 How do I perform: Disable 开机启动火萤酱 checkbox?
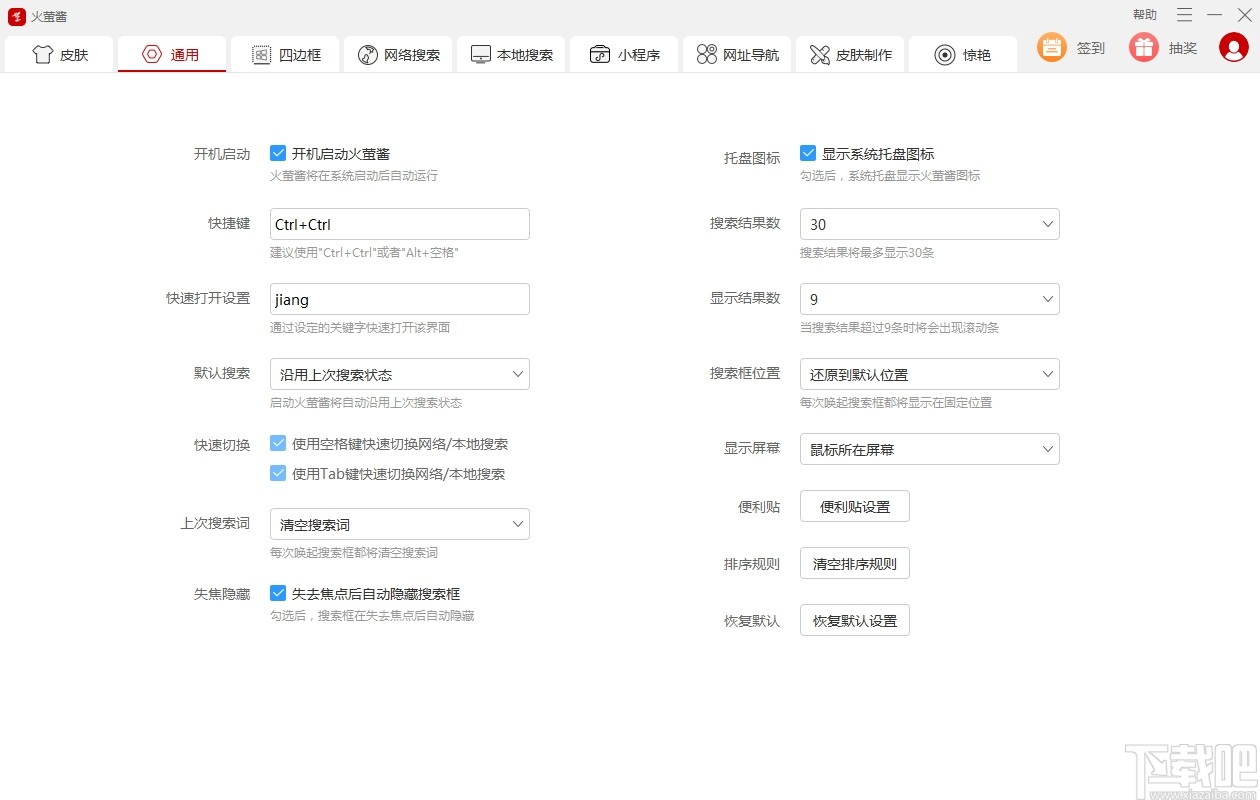coord(278,153)
